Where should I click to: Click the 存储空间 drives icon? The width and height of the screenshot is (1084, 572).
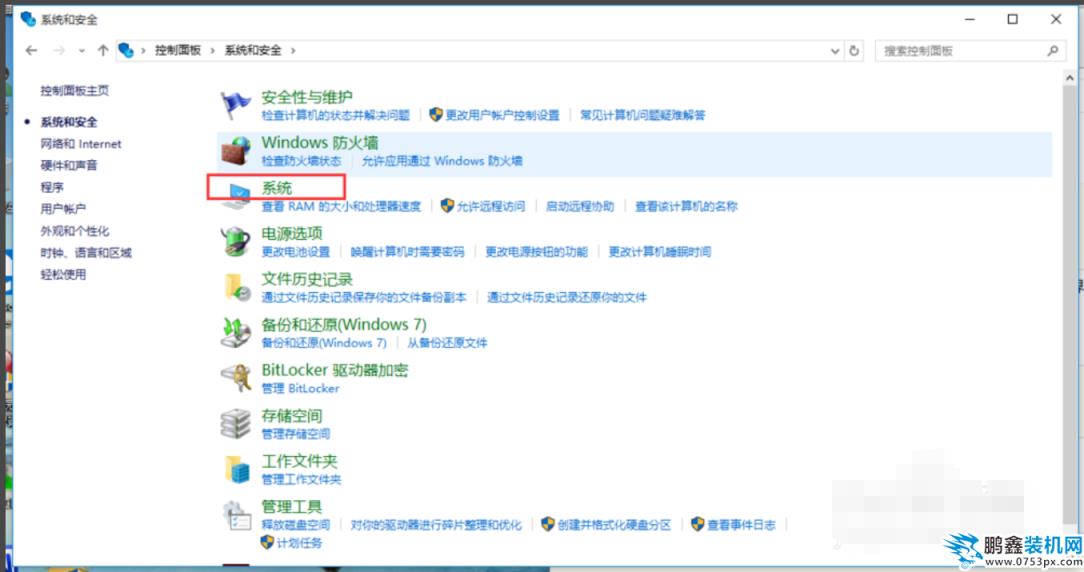coord(235,424)
